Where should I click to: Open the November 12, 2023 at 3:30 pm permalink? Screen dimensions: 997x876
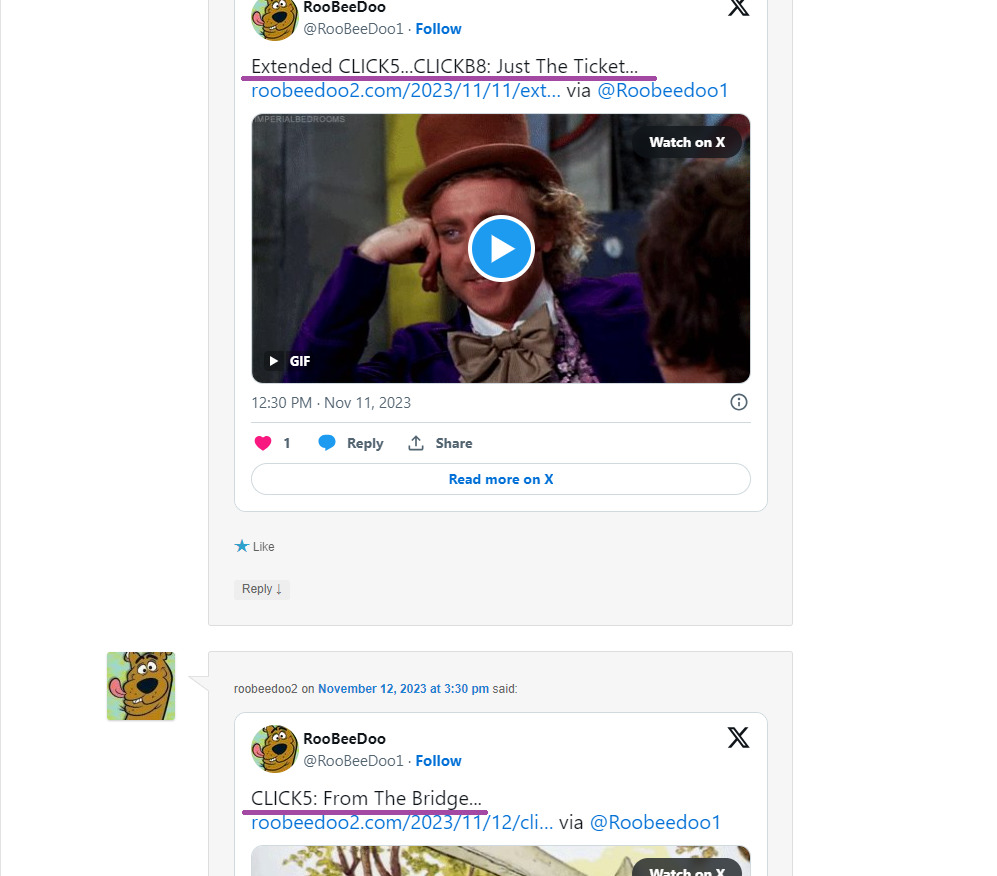403,689
